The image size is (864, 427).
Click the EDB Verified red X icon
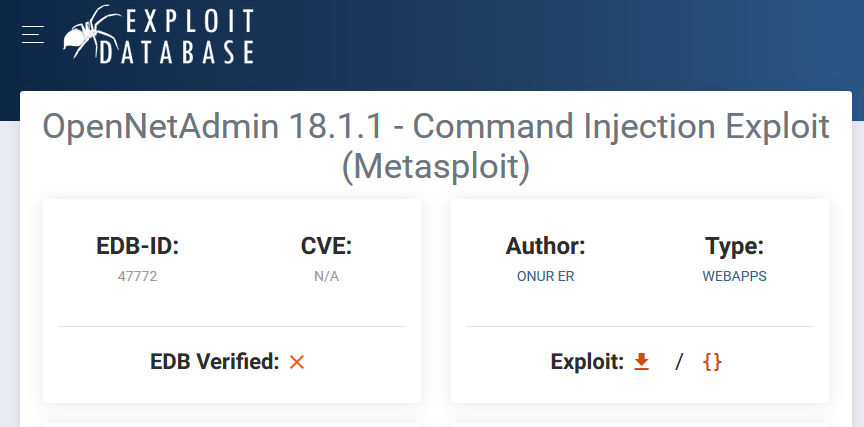click(297, 362)
